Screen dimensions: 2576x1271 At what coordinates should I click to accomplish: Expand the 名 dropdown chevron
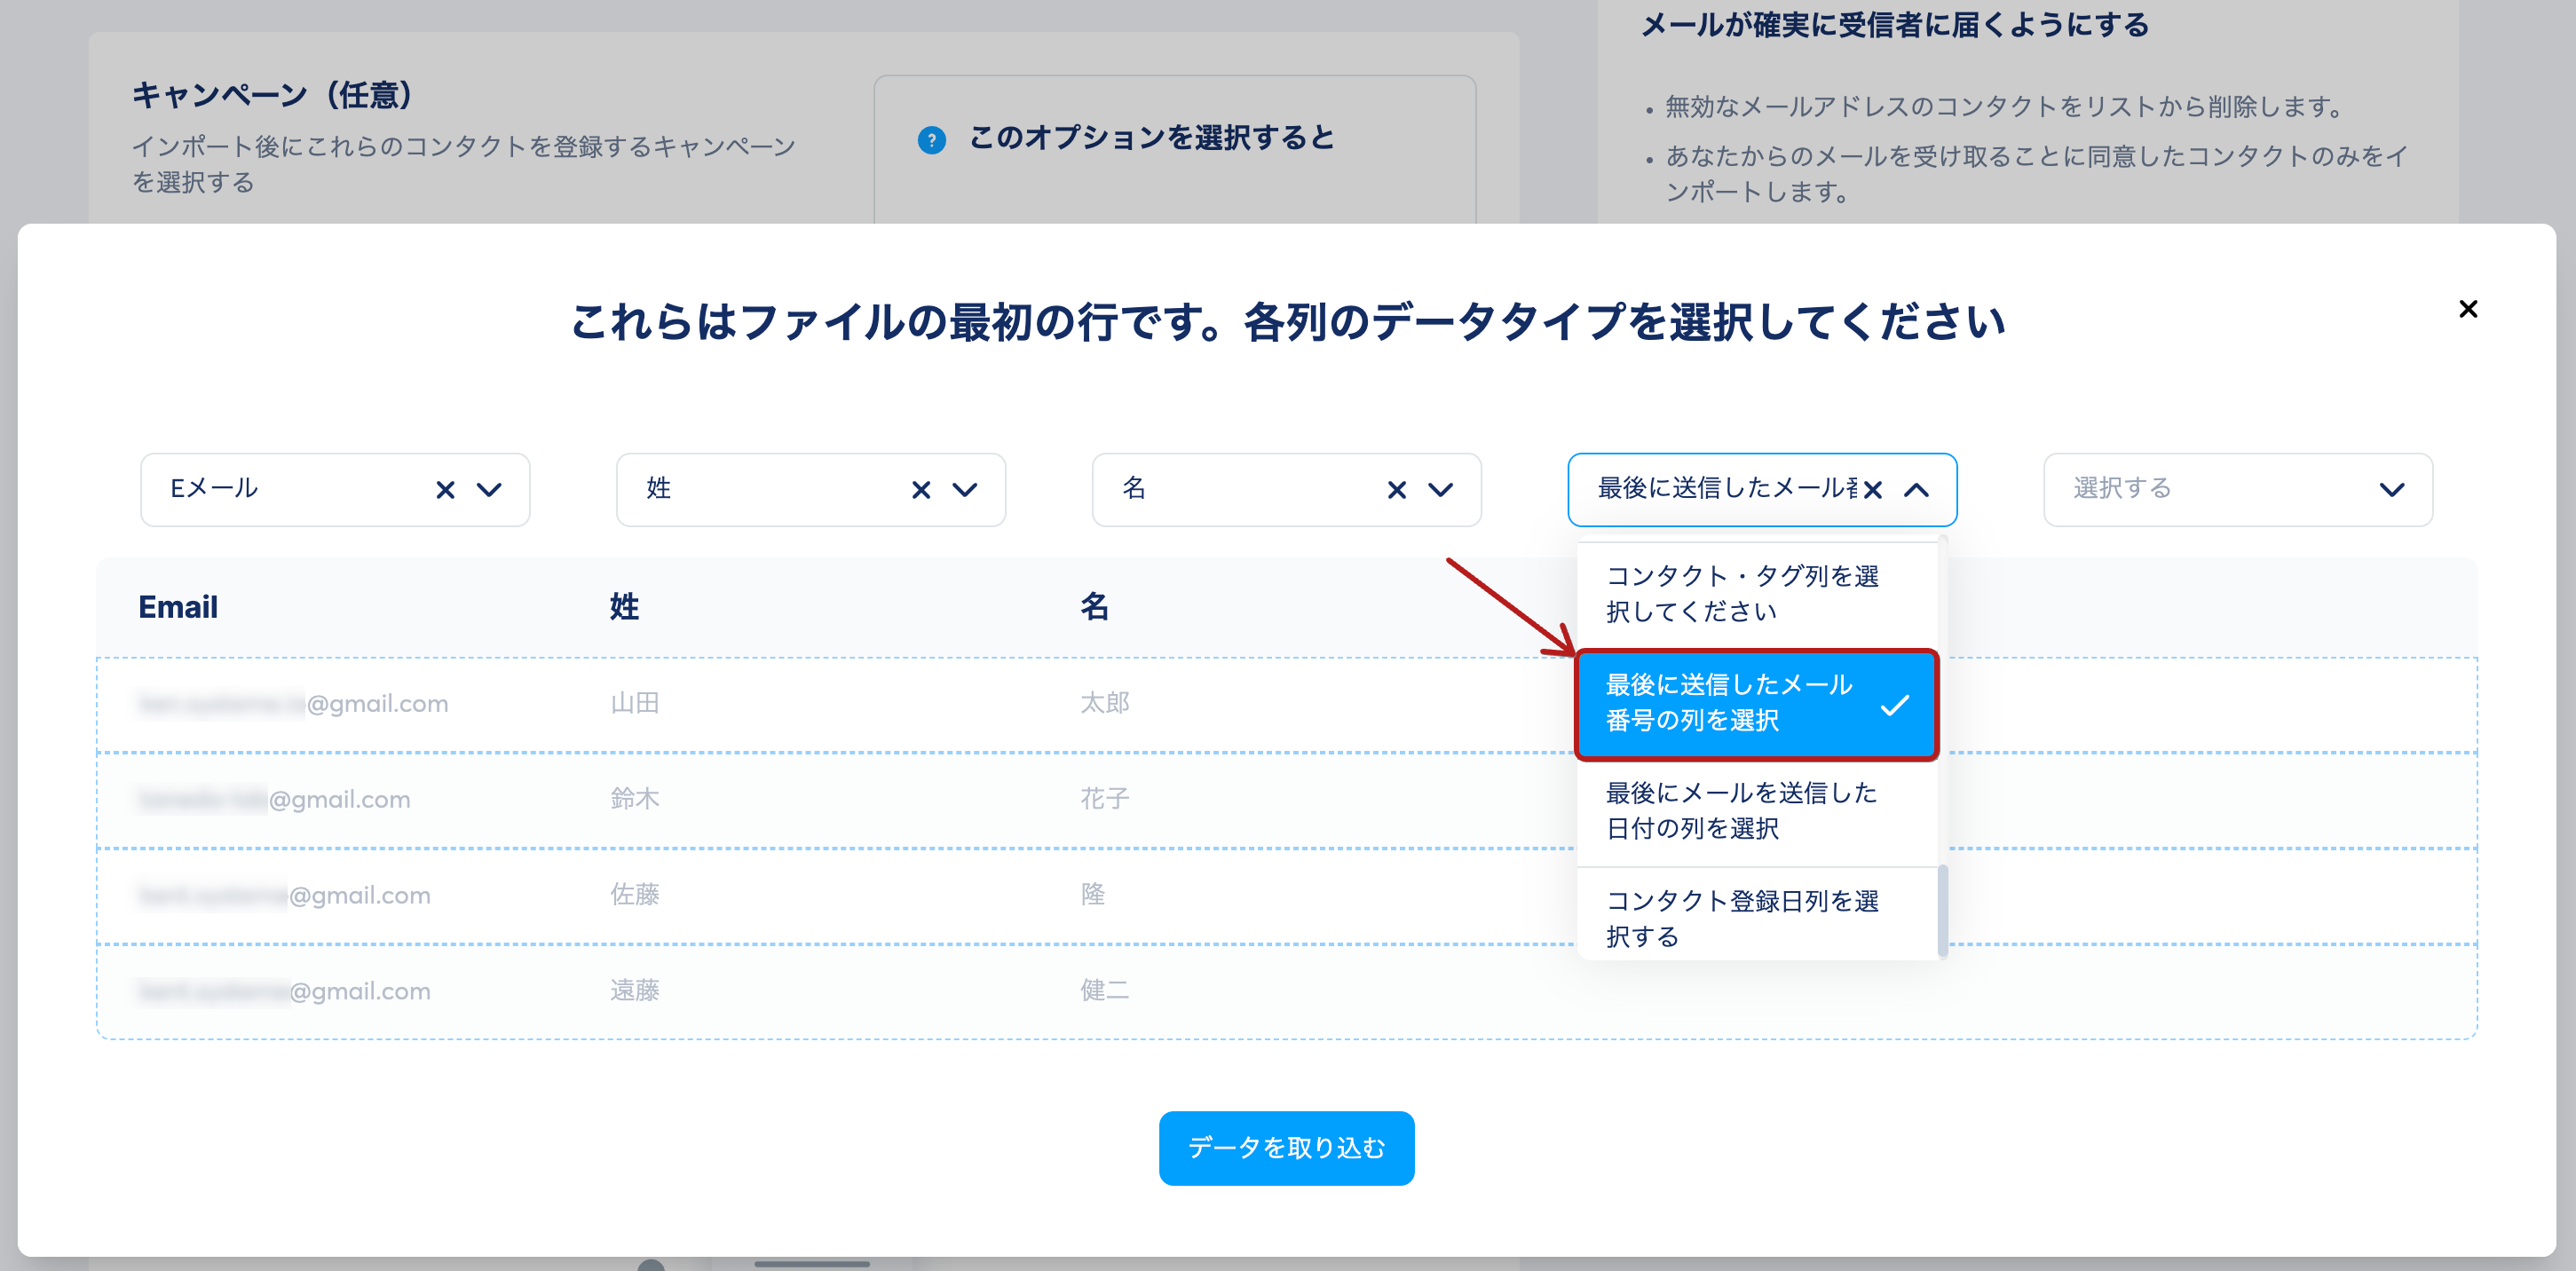[x=1441, y=490]
